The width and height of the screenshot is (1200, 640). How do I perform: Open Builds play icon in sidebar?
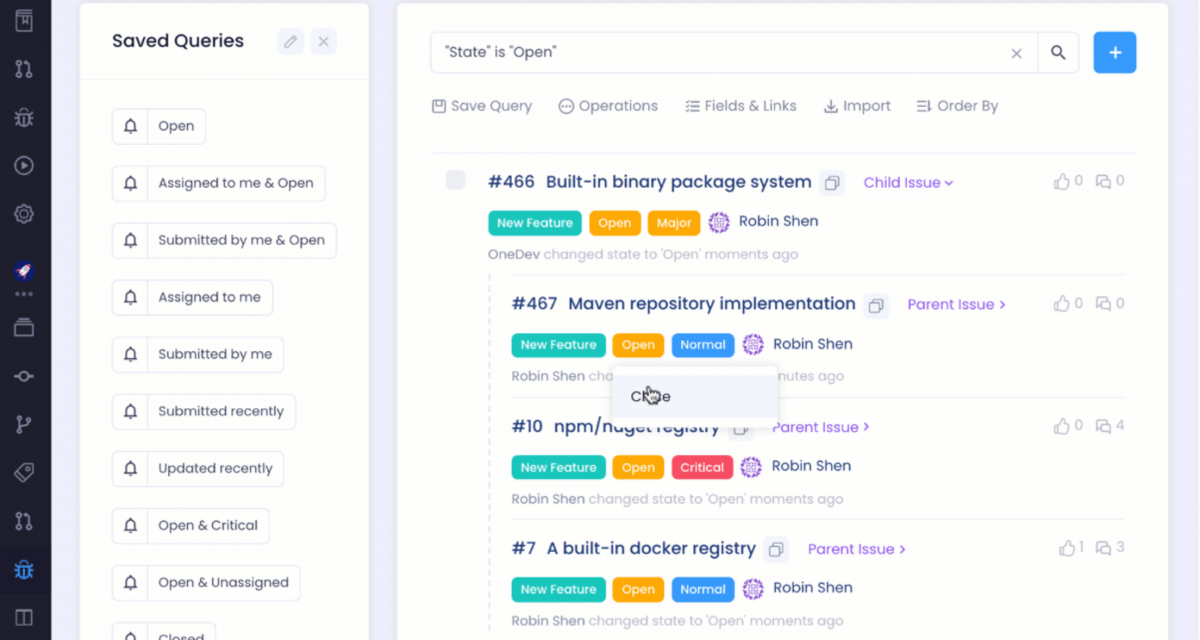coord(24,166)
